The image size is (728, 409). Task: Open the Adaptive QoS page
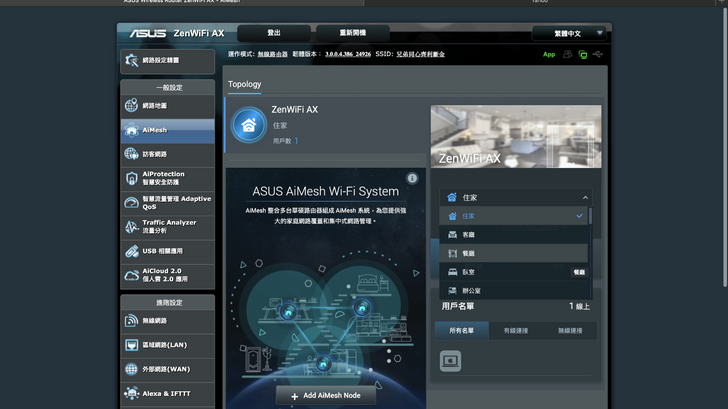167,203
